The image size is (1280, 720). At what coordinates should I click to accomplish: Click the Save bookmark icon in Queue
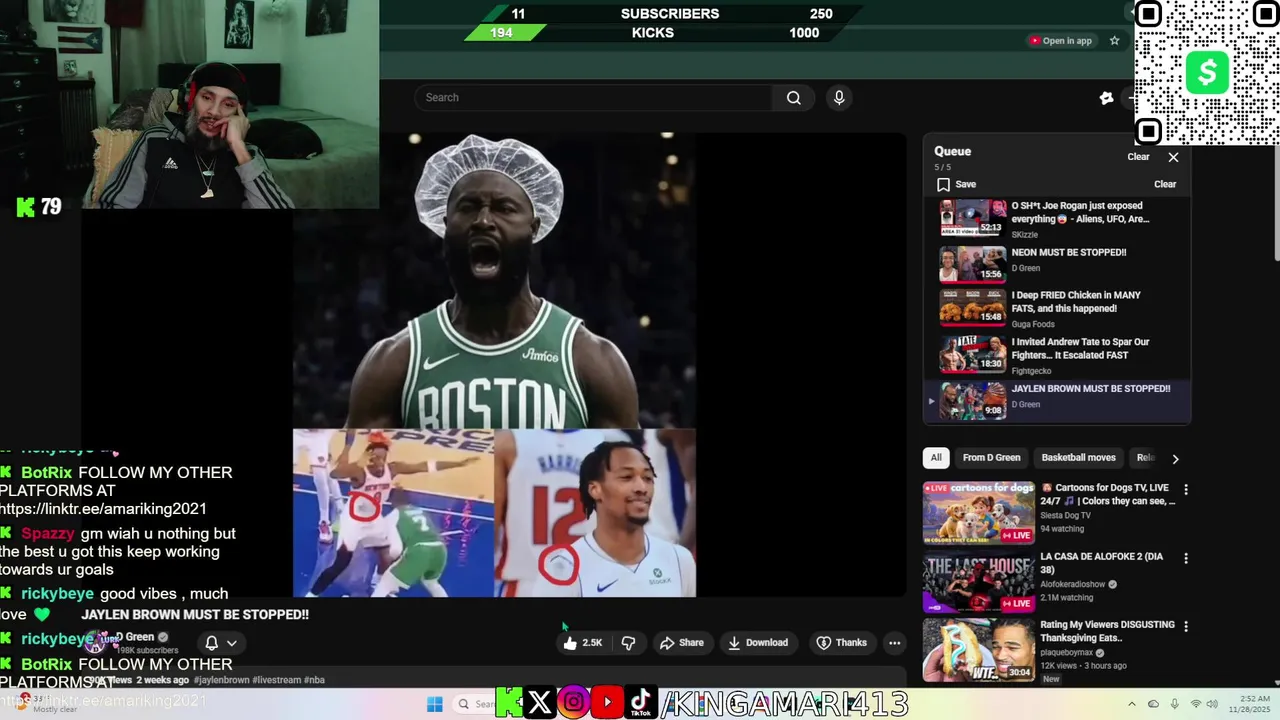[943, 184]
